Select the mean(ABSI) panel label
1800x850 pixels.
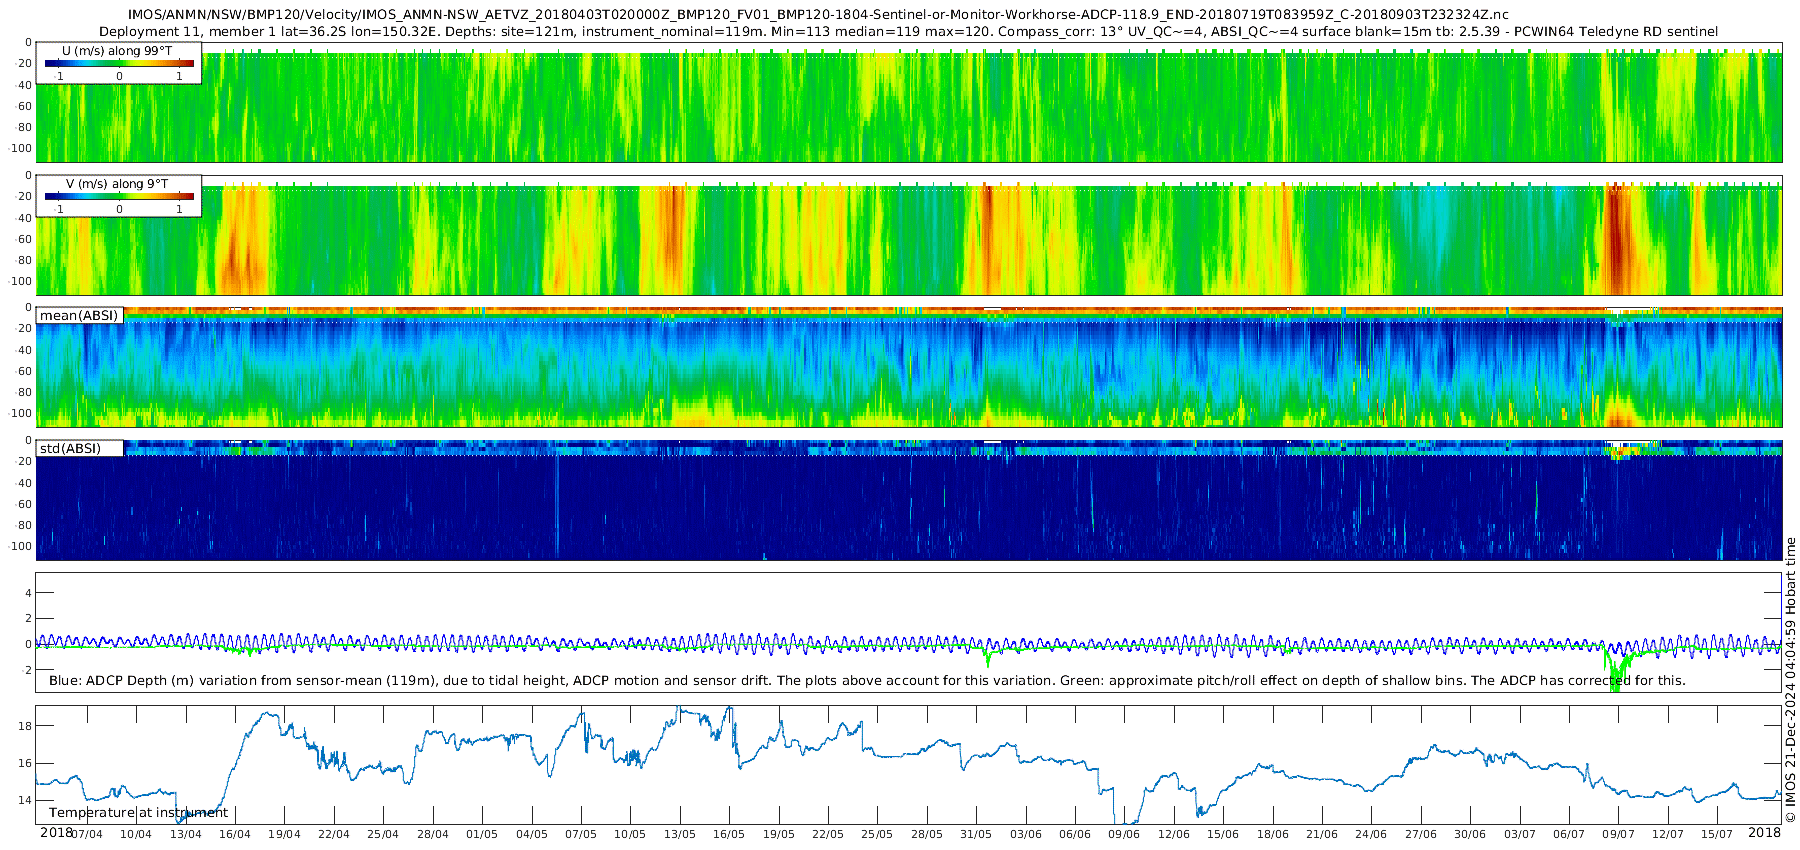coord(79,316)
